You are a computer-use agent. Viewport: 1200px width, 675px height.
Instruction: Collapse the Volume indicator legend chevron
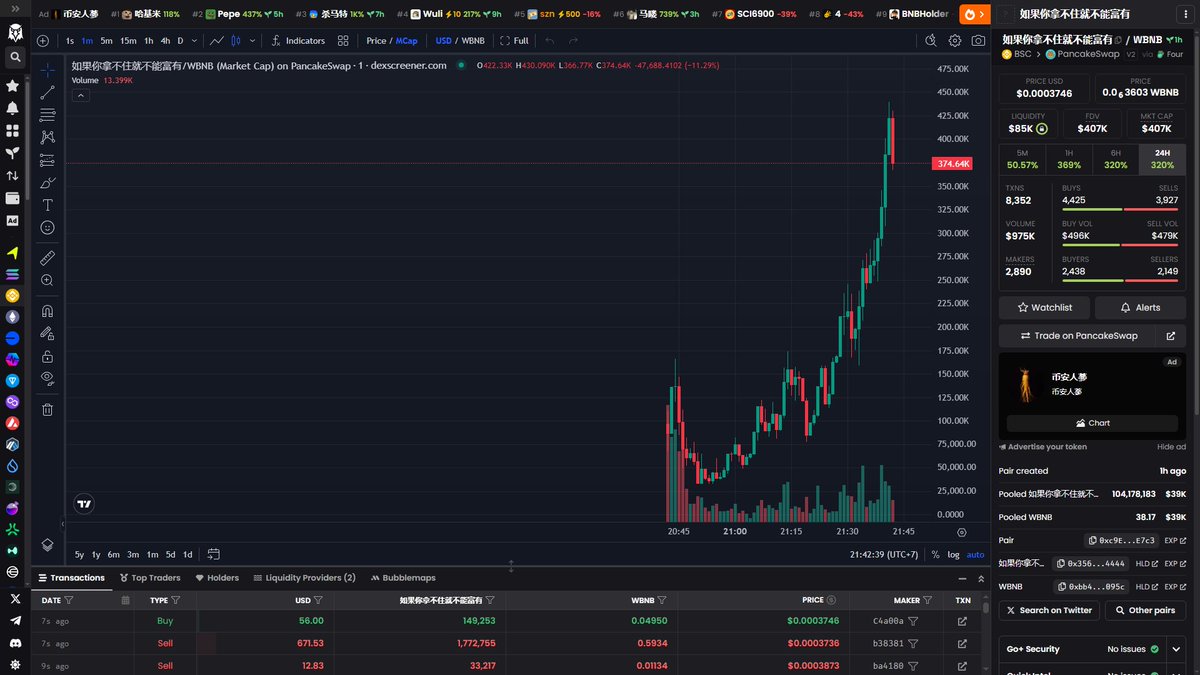(x=81, y=95)
